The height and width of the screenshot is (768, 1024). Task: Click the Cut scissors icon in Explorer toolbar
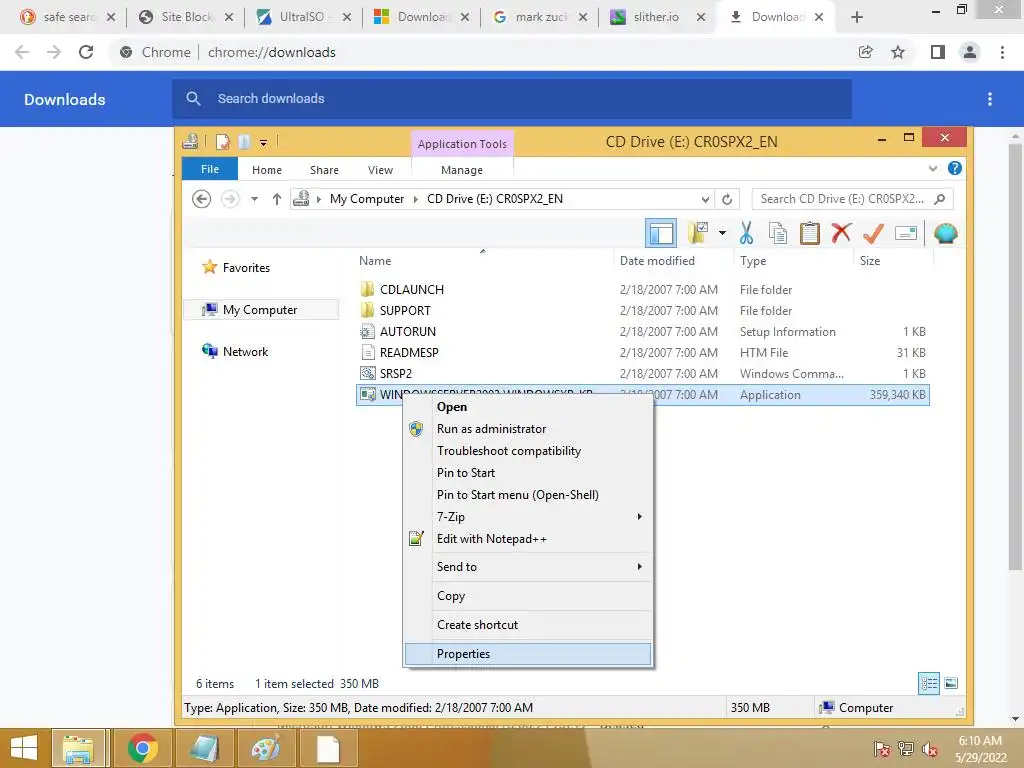coord(746,233)
